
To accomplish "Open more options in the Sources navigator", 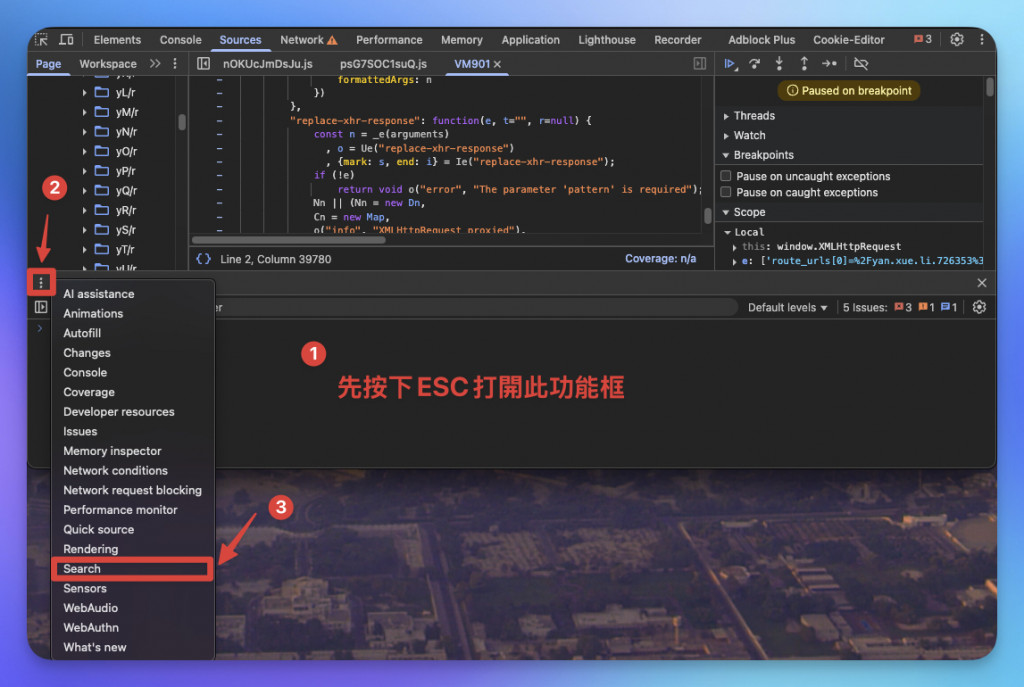I will pos(175,63).
